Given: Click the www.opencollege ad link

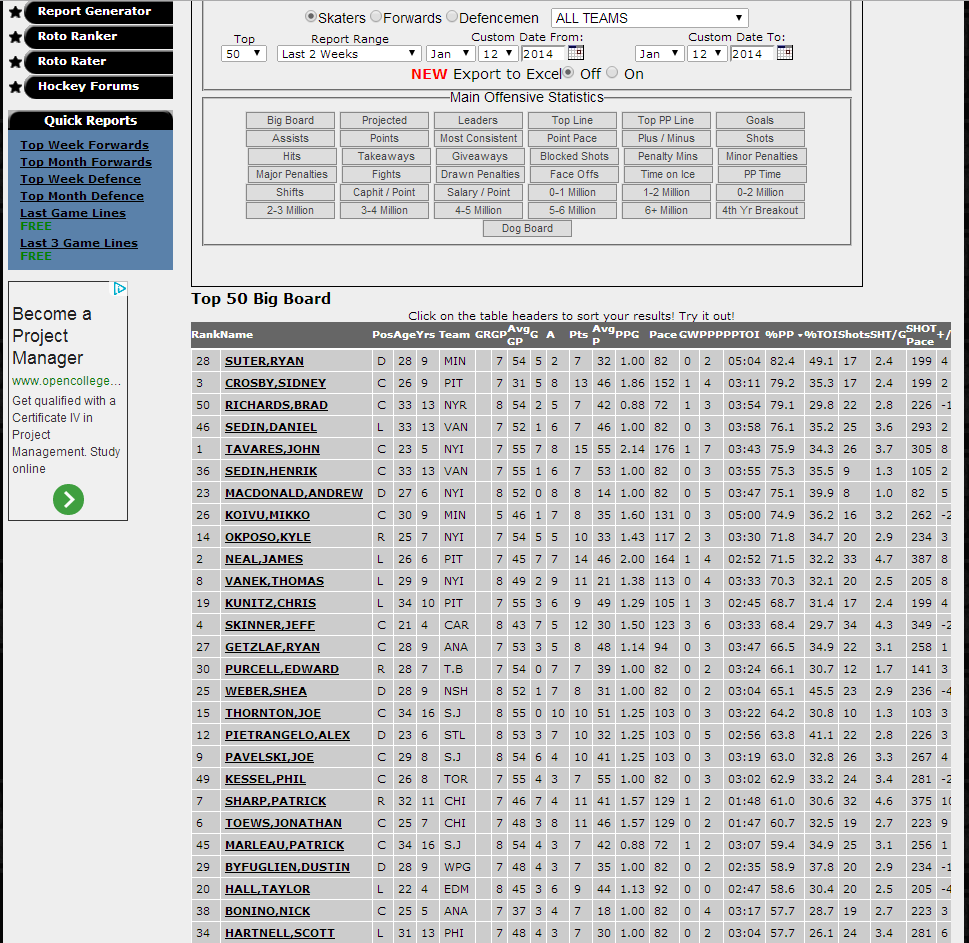Looking at the screenshot, I should tap(66, 381).
